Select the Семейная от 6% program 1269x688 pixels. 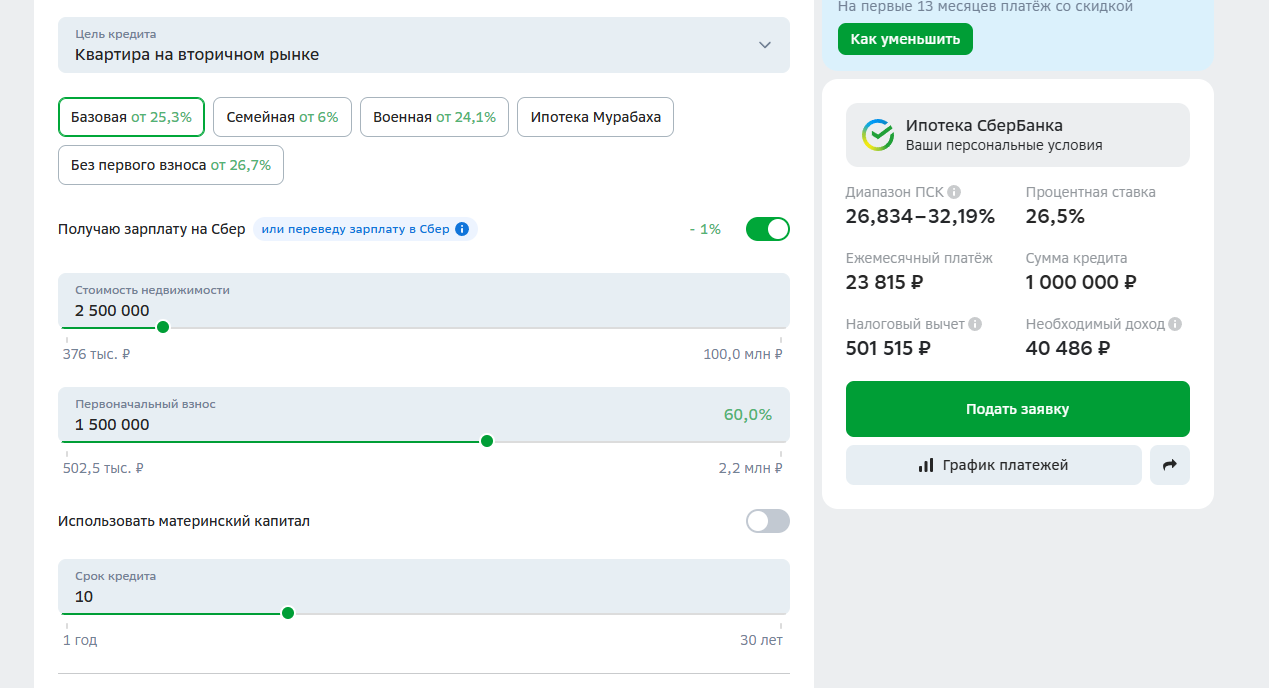tap(283, 117)
